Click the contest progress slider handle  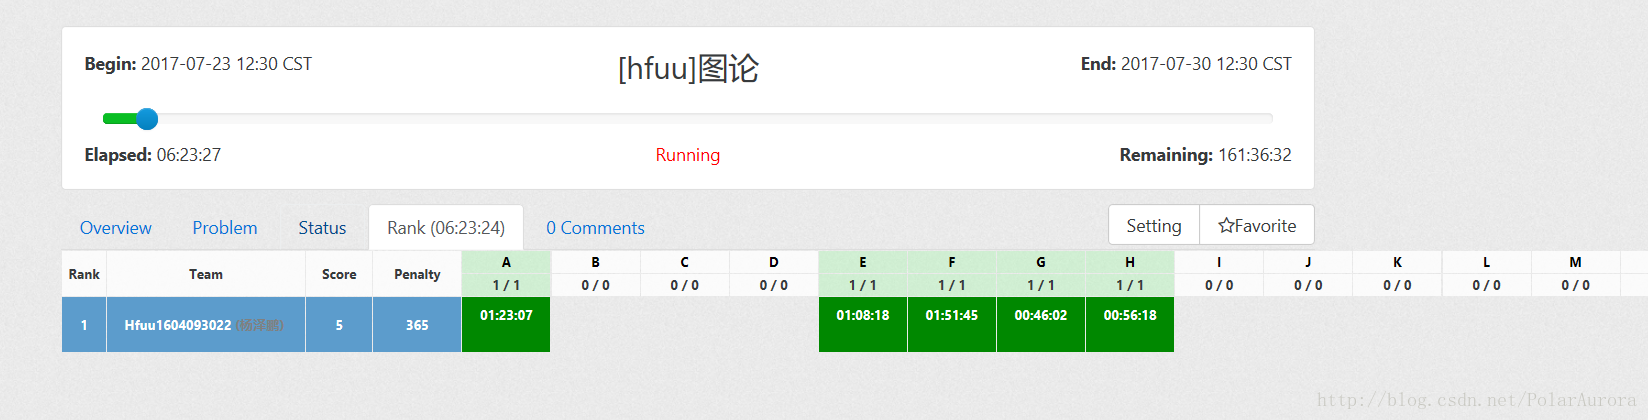[x=147, y=119]
